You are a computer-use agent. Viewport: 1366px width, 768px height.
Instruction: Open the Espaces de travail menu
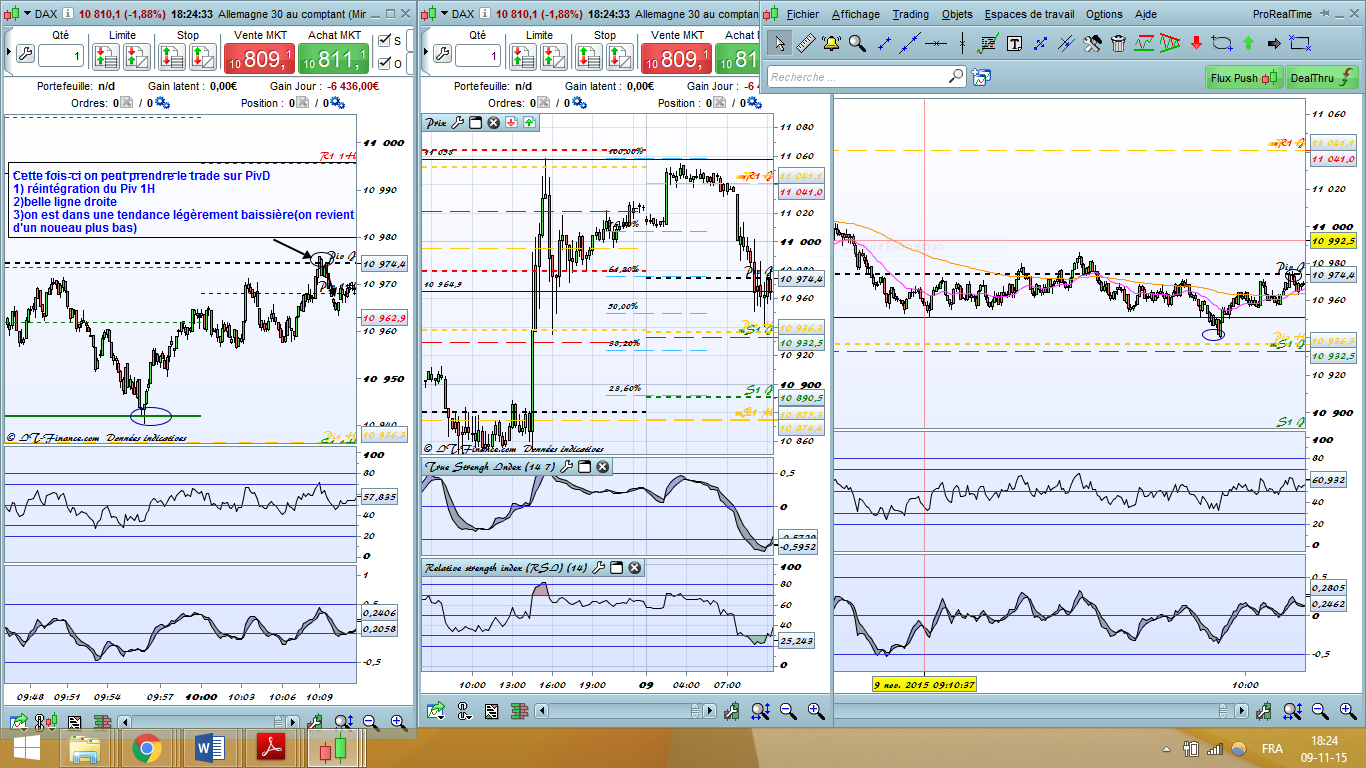(x=1029, y=14)
